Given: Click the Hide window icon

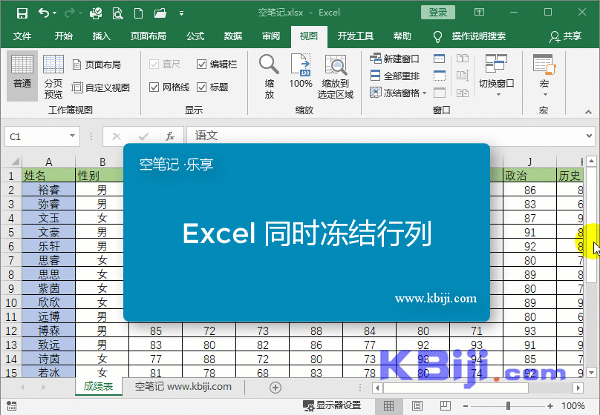Looking at the screenshot, I should (x=439, y=75).
